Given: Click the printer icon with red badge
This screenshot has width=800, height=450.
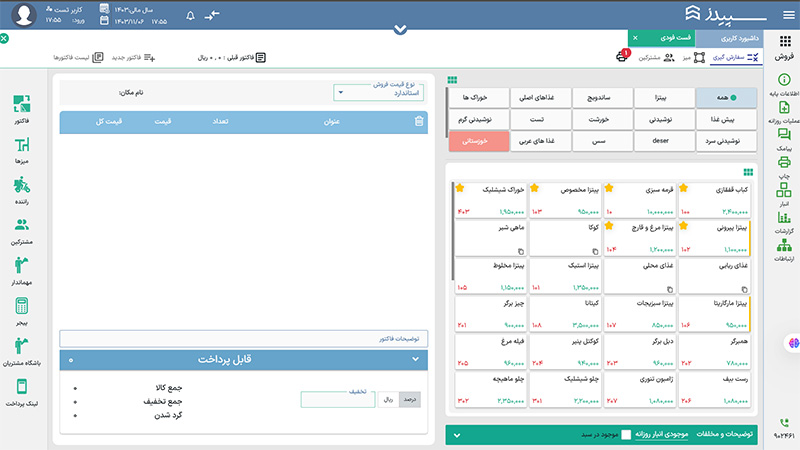Looking at the screenshot, I should pos(622,56).
